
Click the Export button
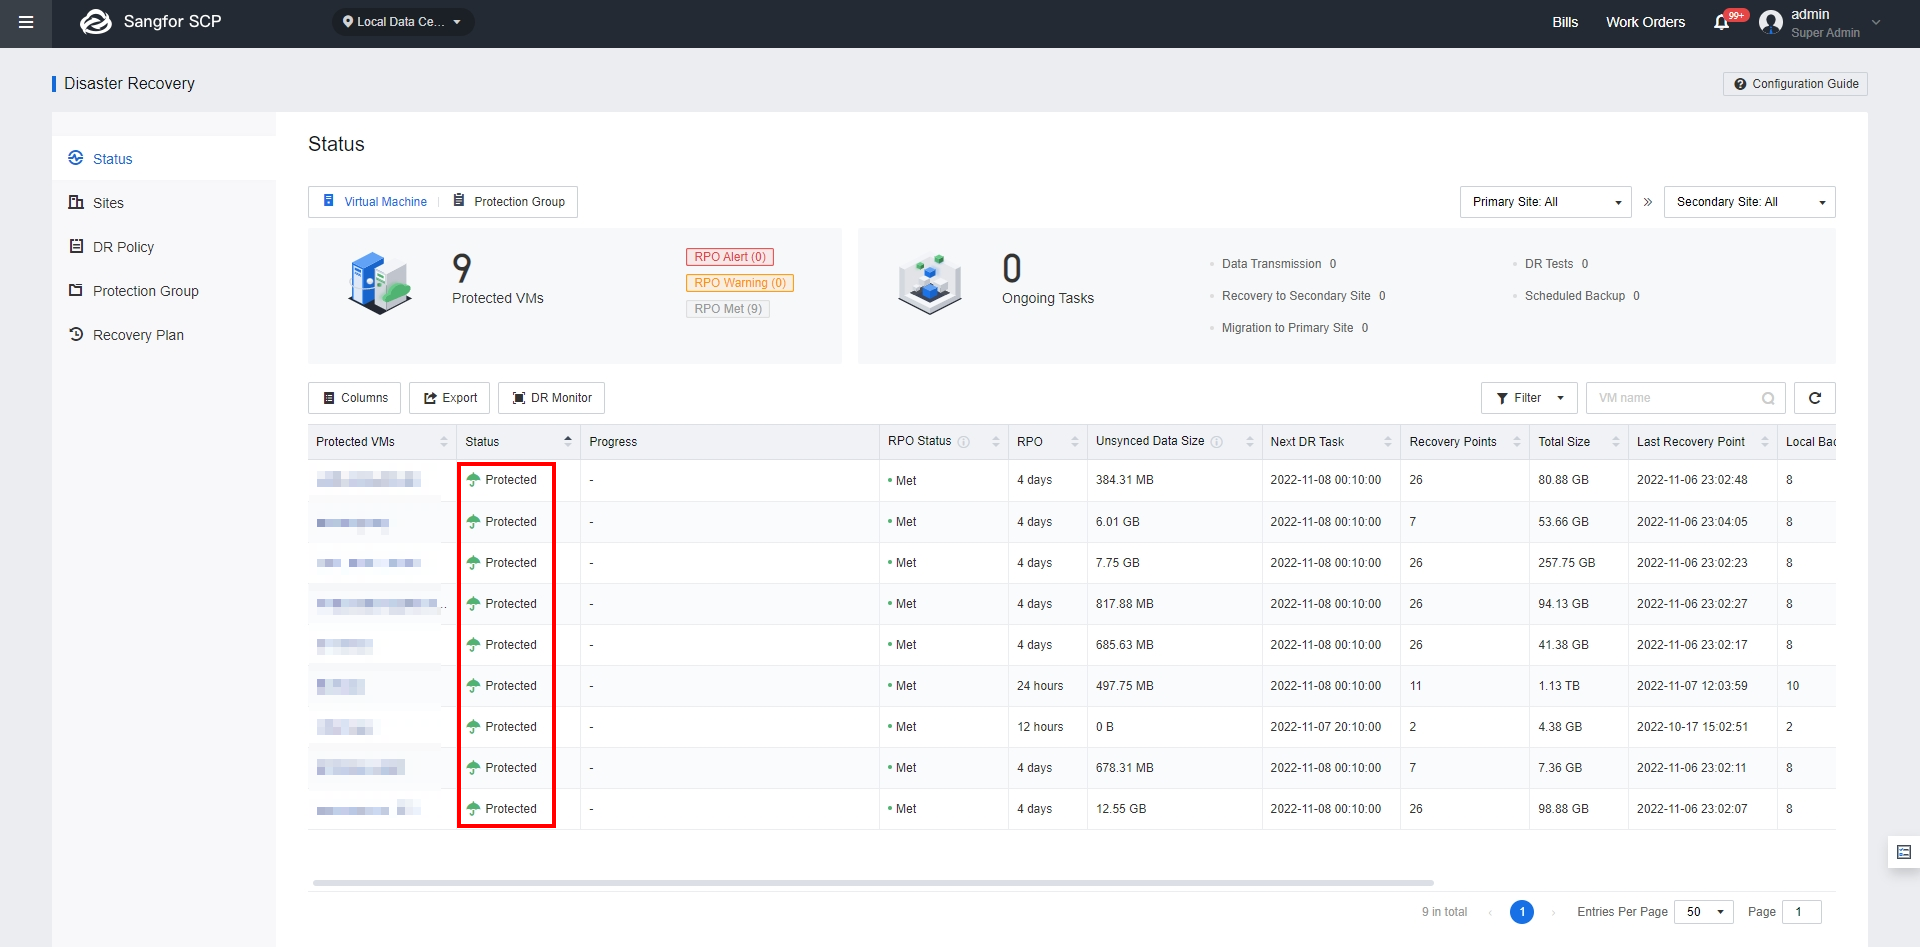point(450,398)
